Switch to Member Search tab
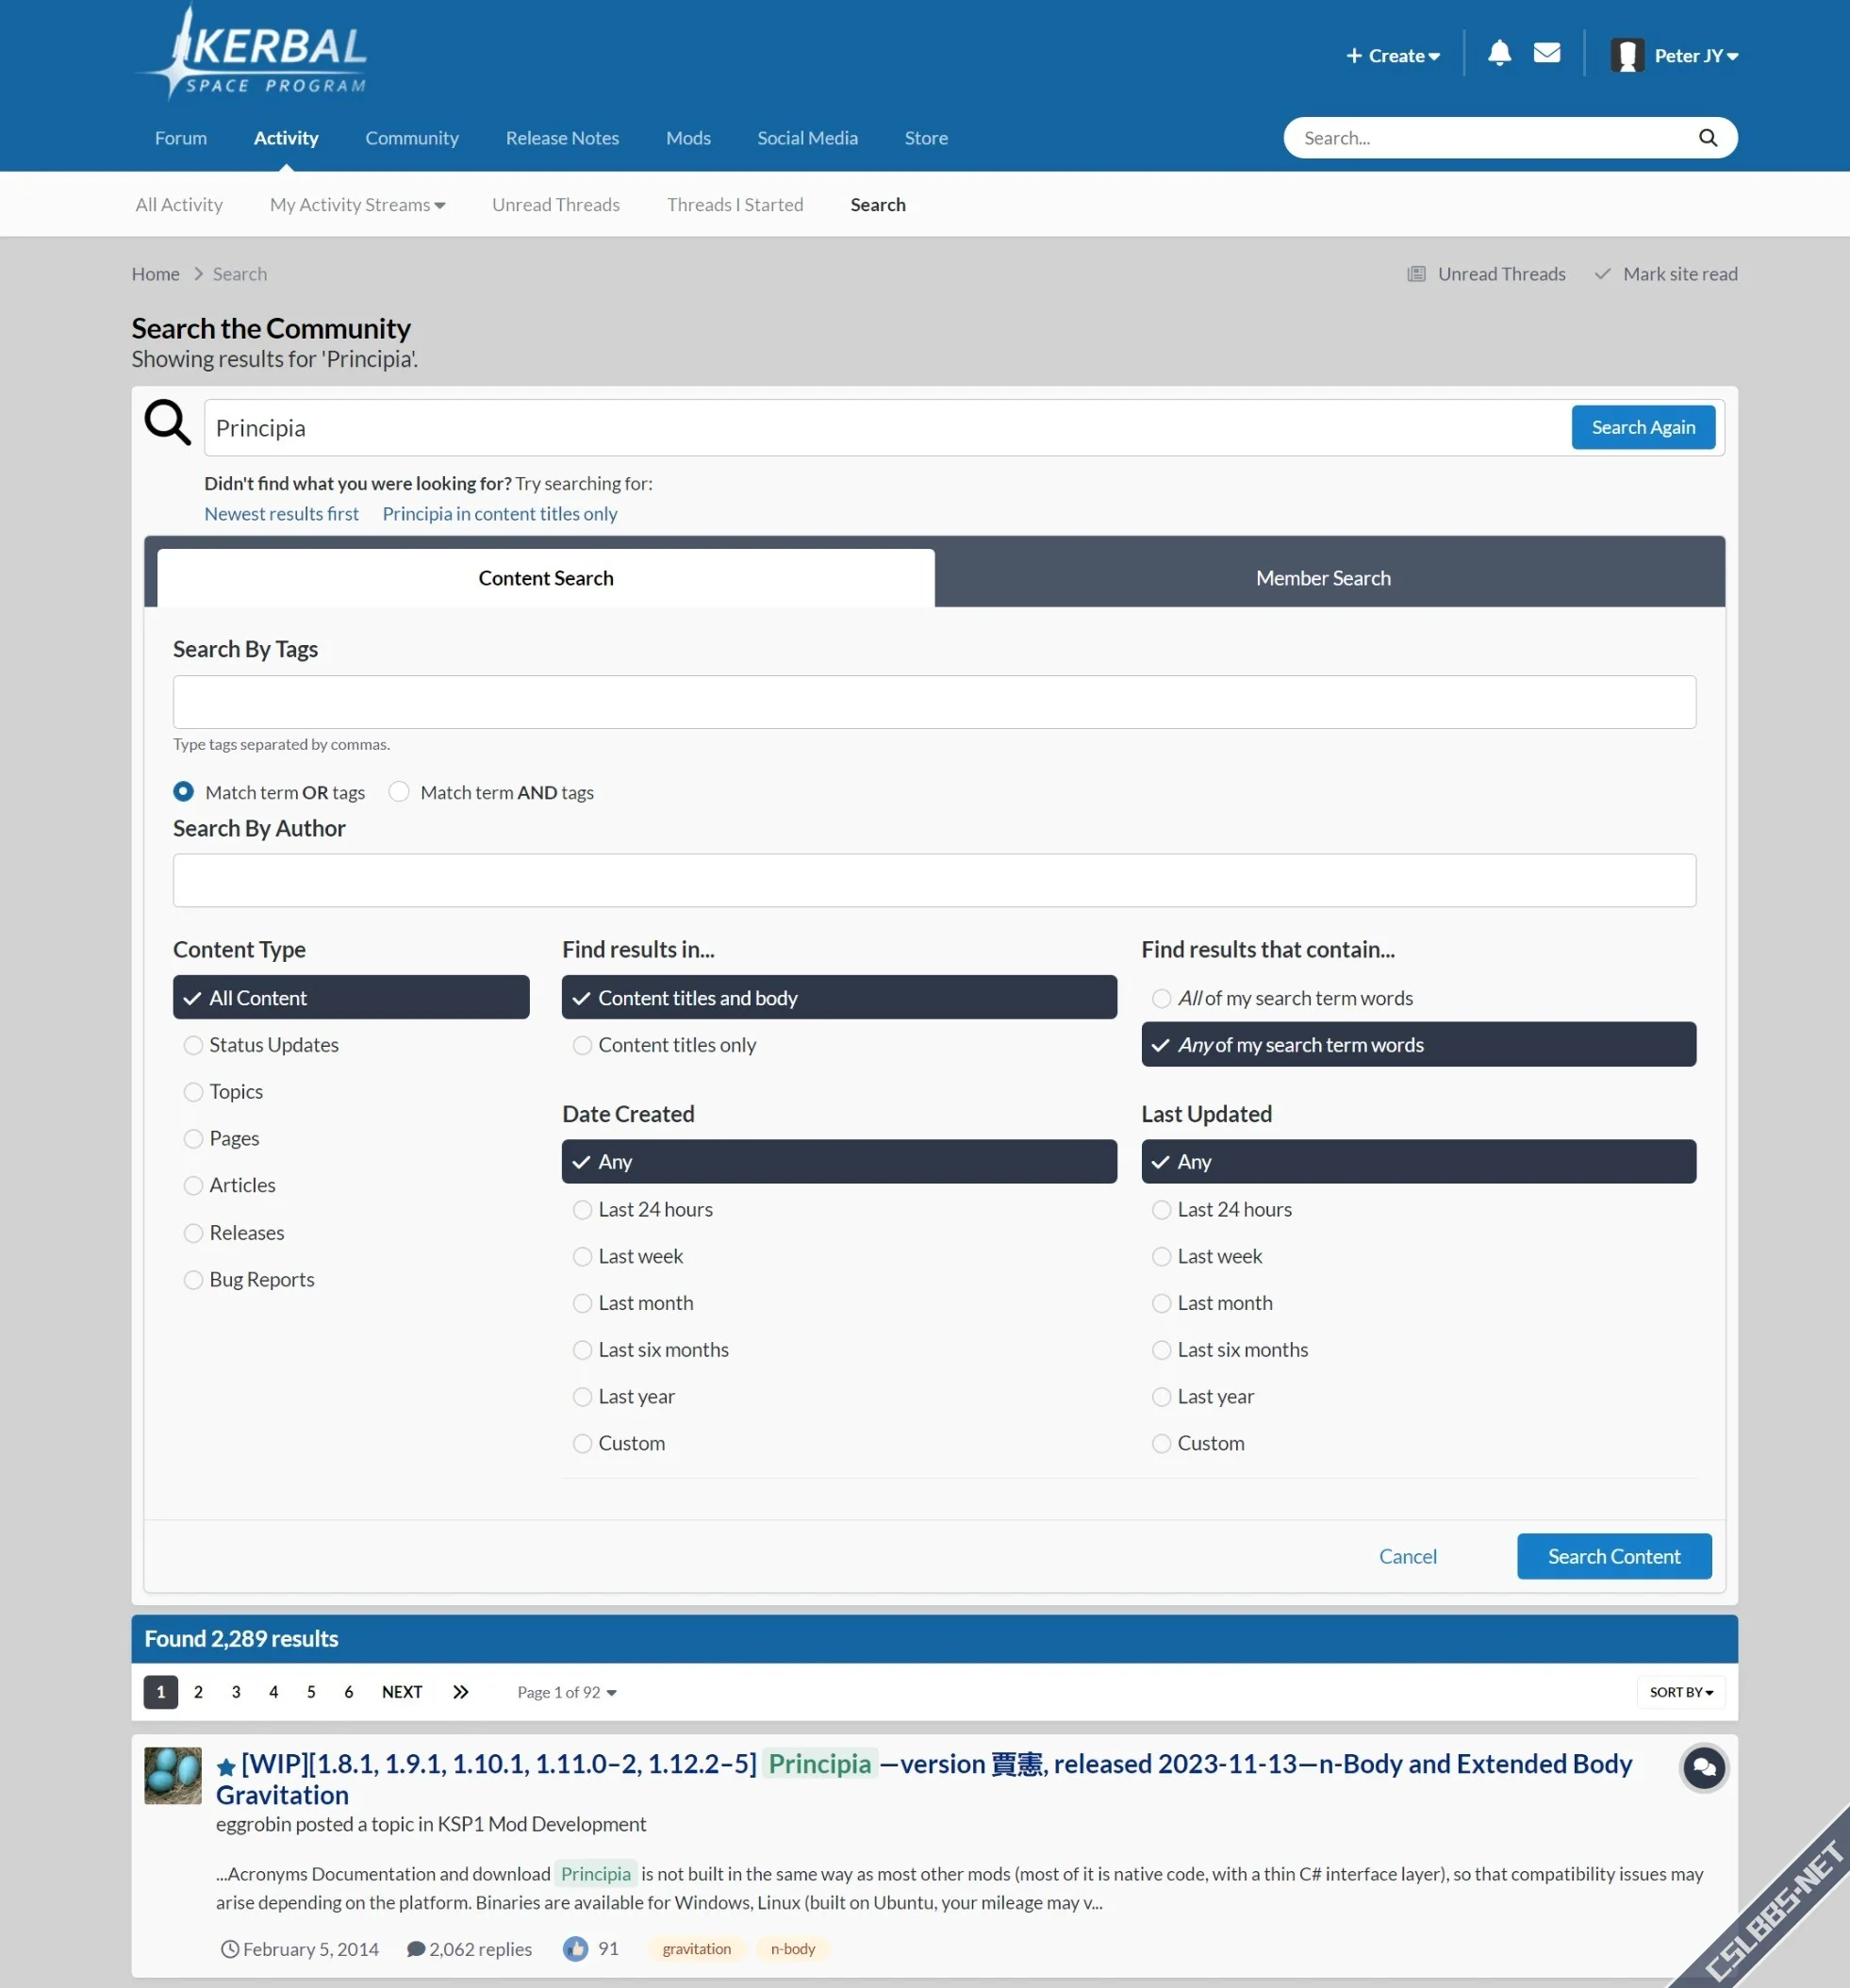Viewport: 1850px width, 1988px height. pyautogui.click(x=1323, y=578)
